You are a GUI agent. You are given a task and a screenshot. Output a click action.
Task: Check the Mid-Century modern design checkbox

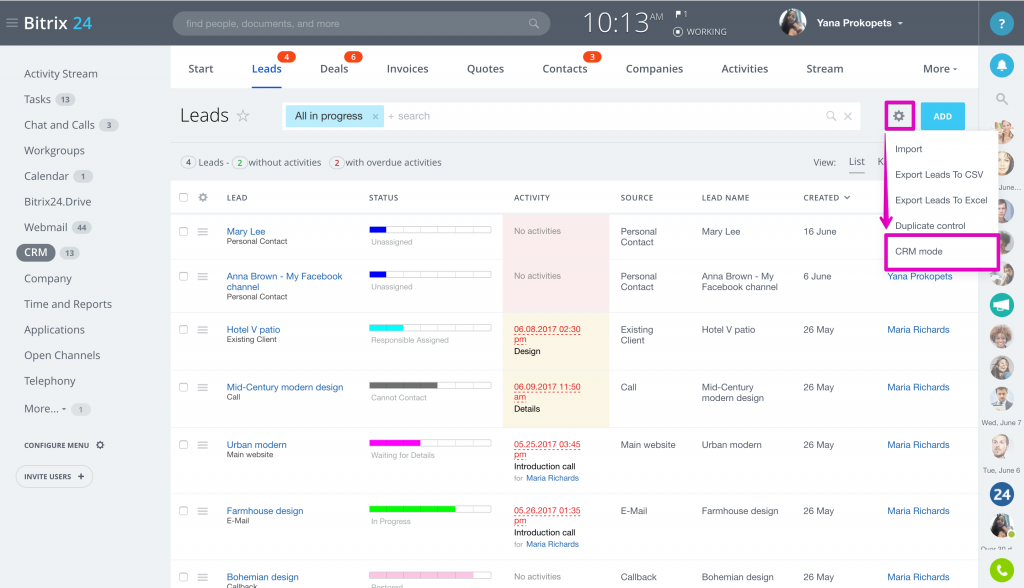(184, 387)
